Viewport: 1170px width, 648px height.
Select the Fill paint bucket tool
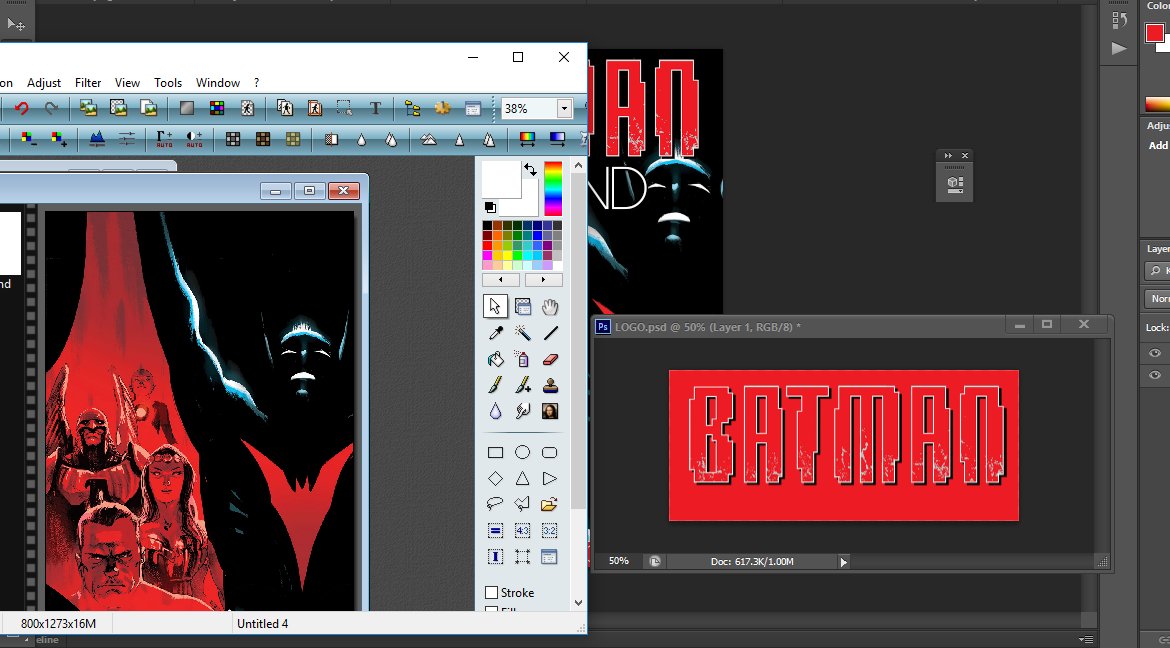click(495, 359)
